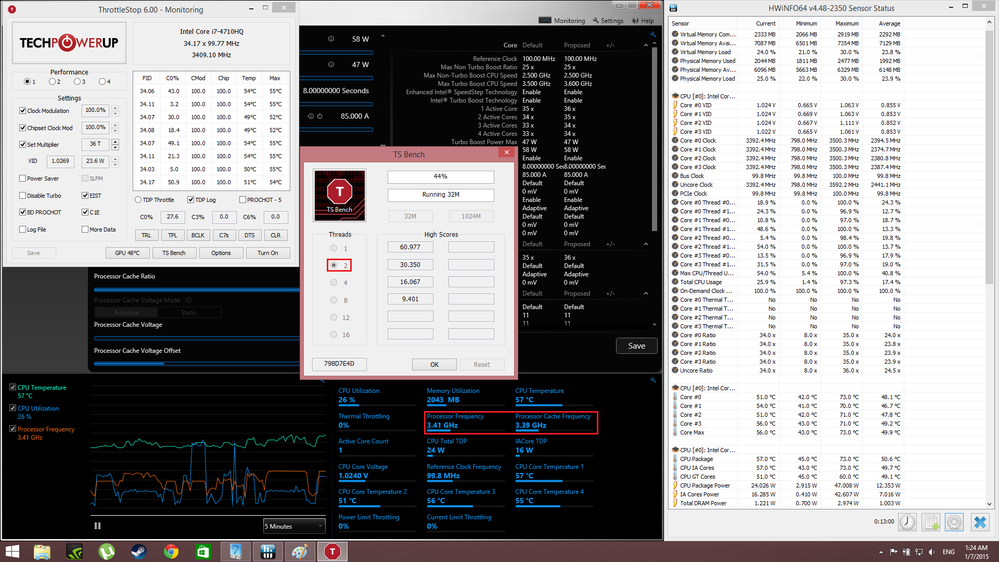The height and width of the screenshot is (562, 999).
Task: Launch Google Chrome from taskbar
Action: (x=171, y=551)
